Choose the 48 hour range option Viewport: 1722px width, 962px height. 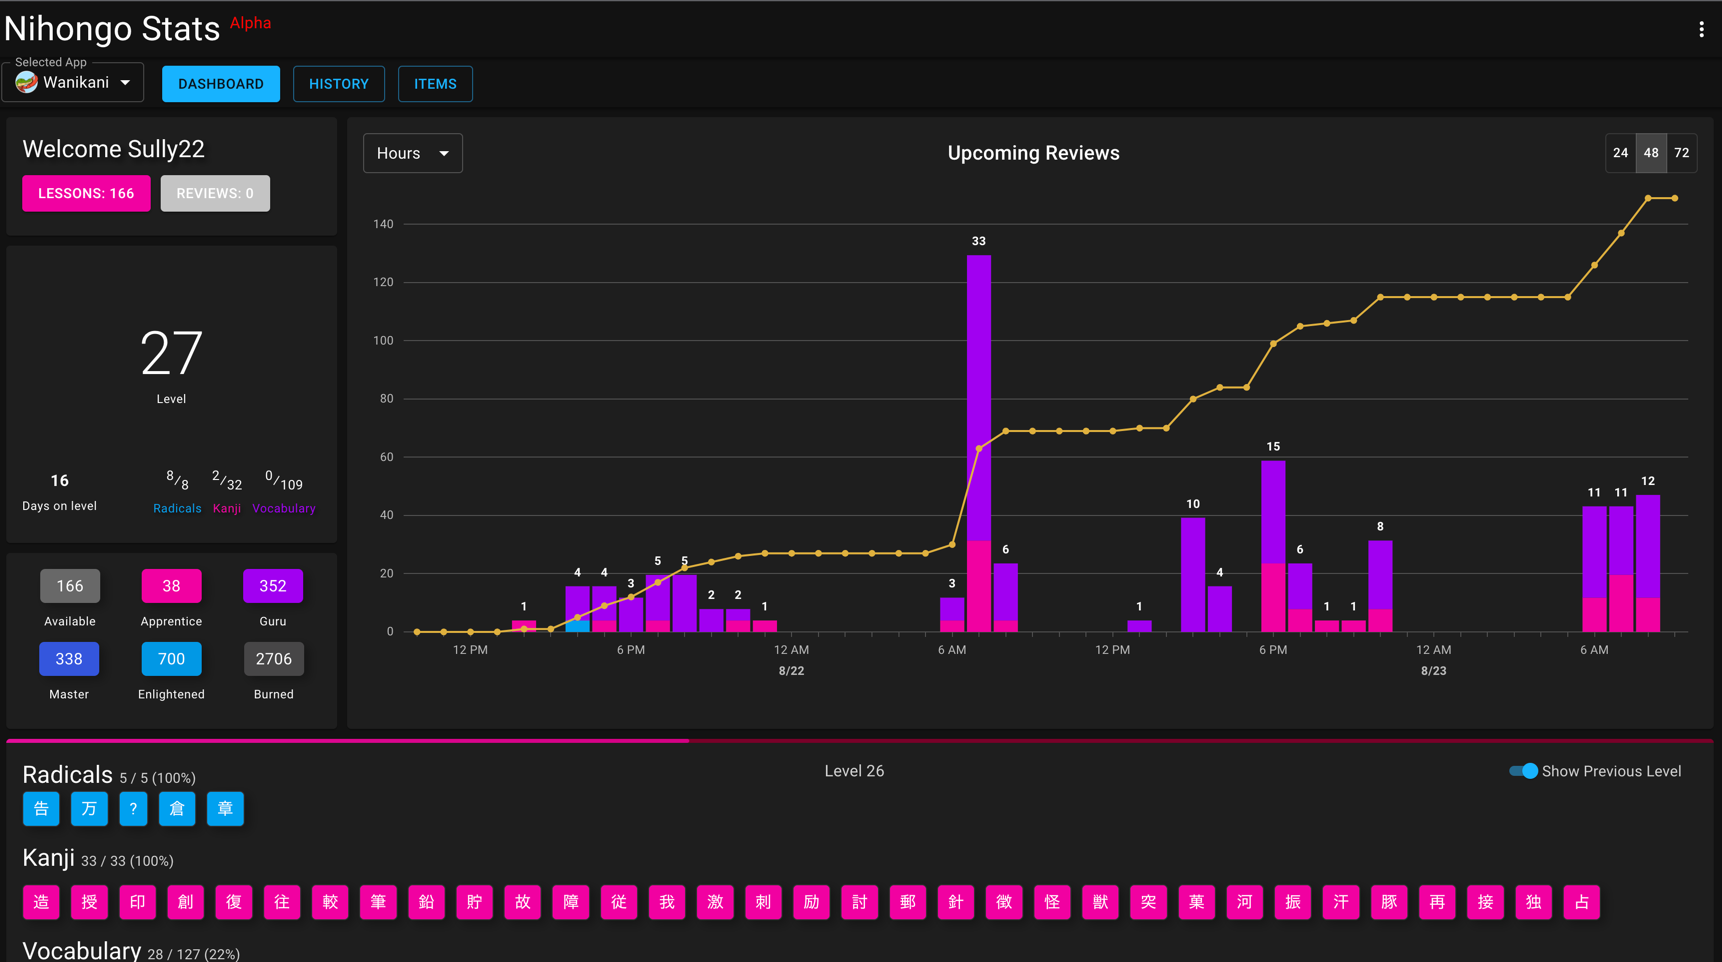tap(1651, 153)
